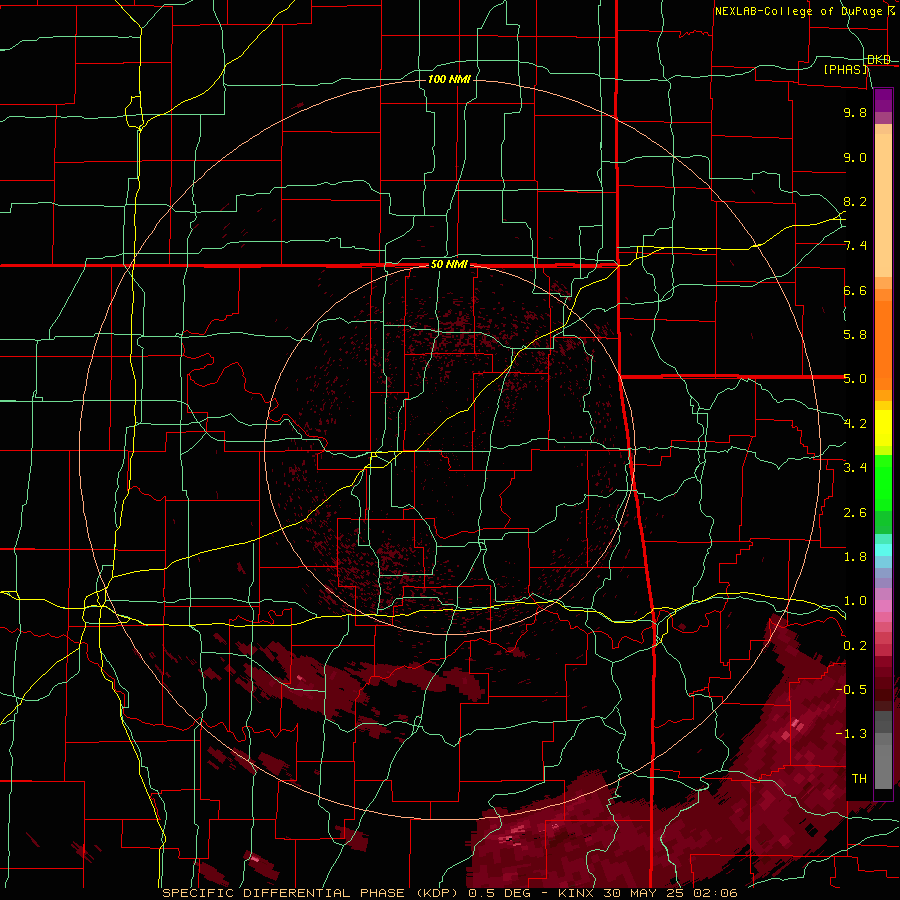Click the 50 NMI range ring label

(x=449, y=265)
